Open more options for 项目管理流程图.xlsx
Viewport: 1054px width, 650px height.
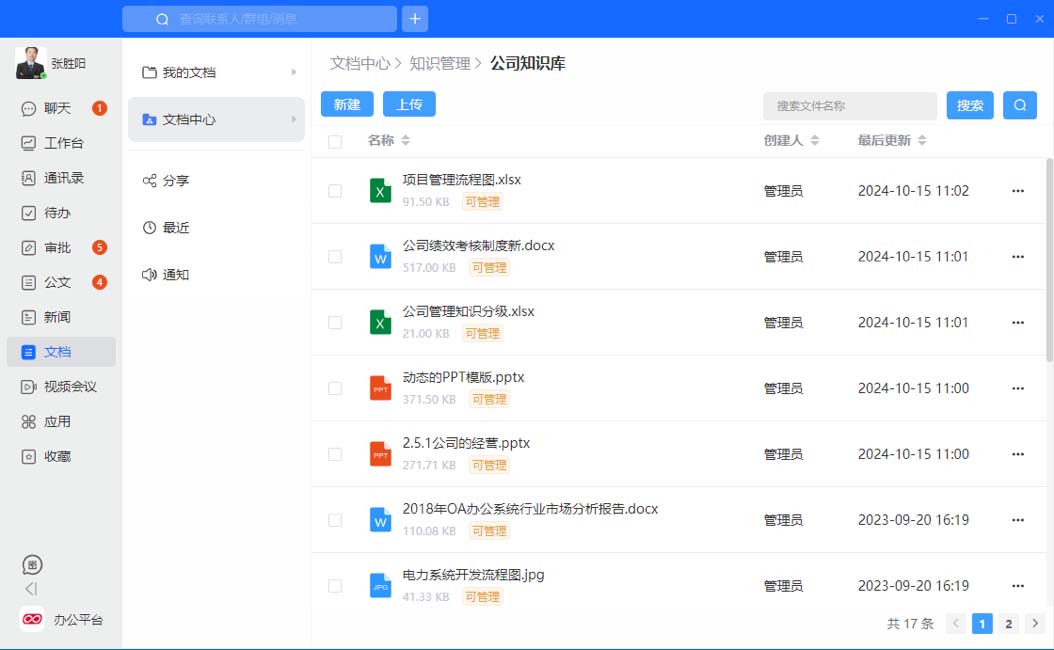tap(1018, 191)
